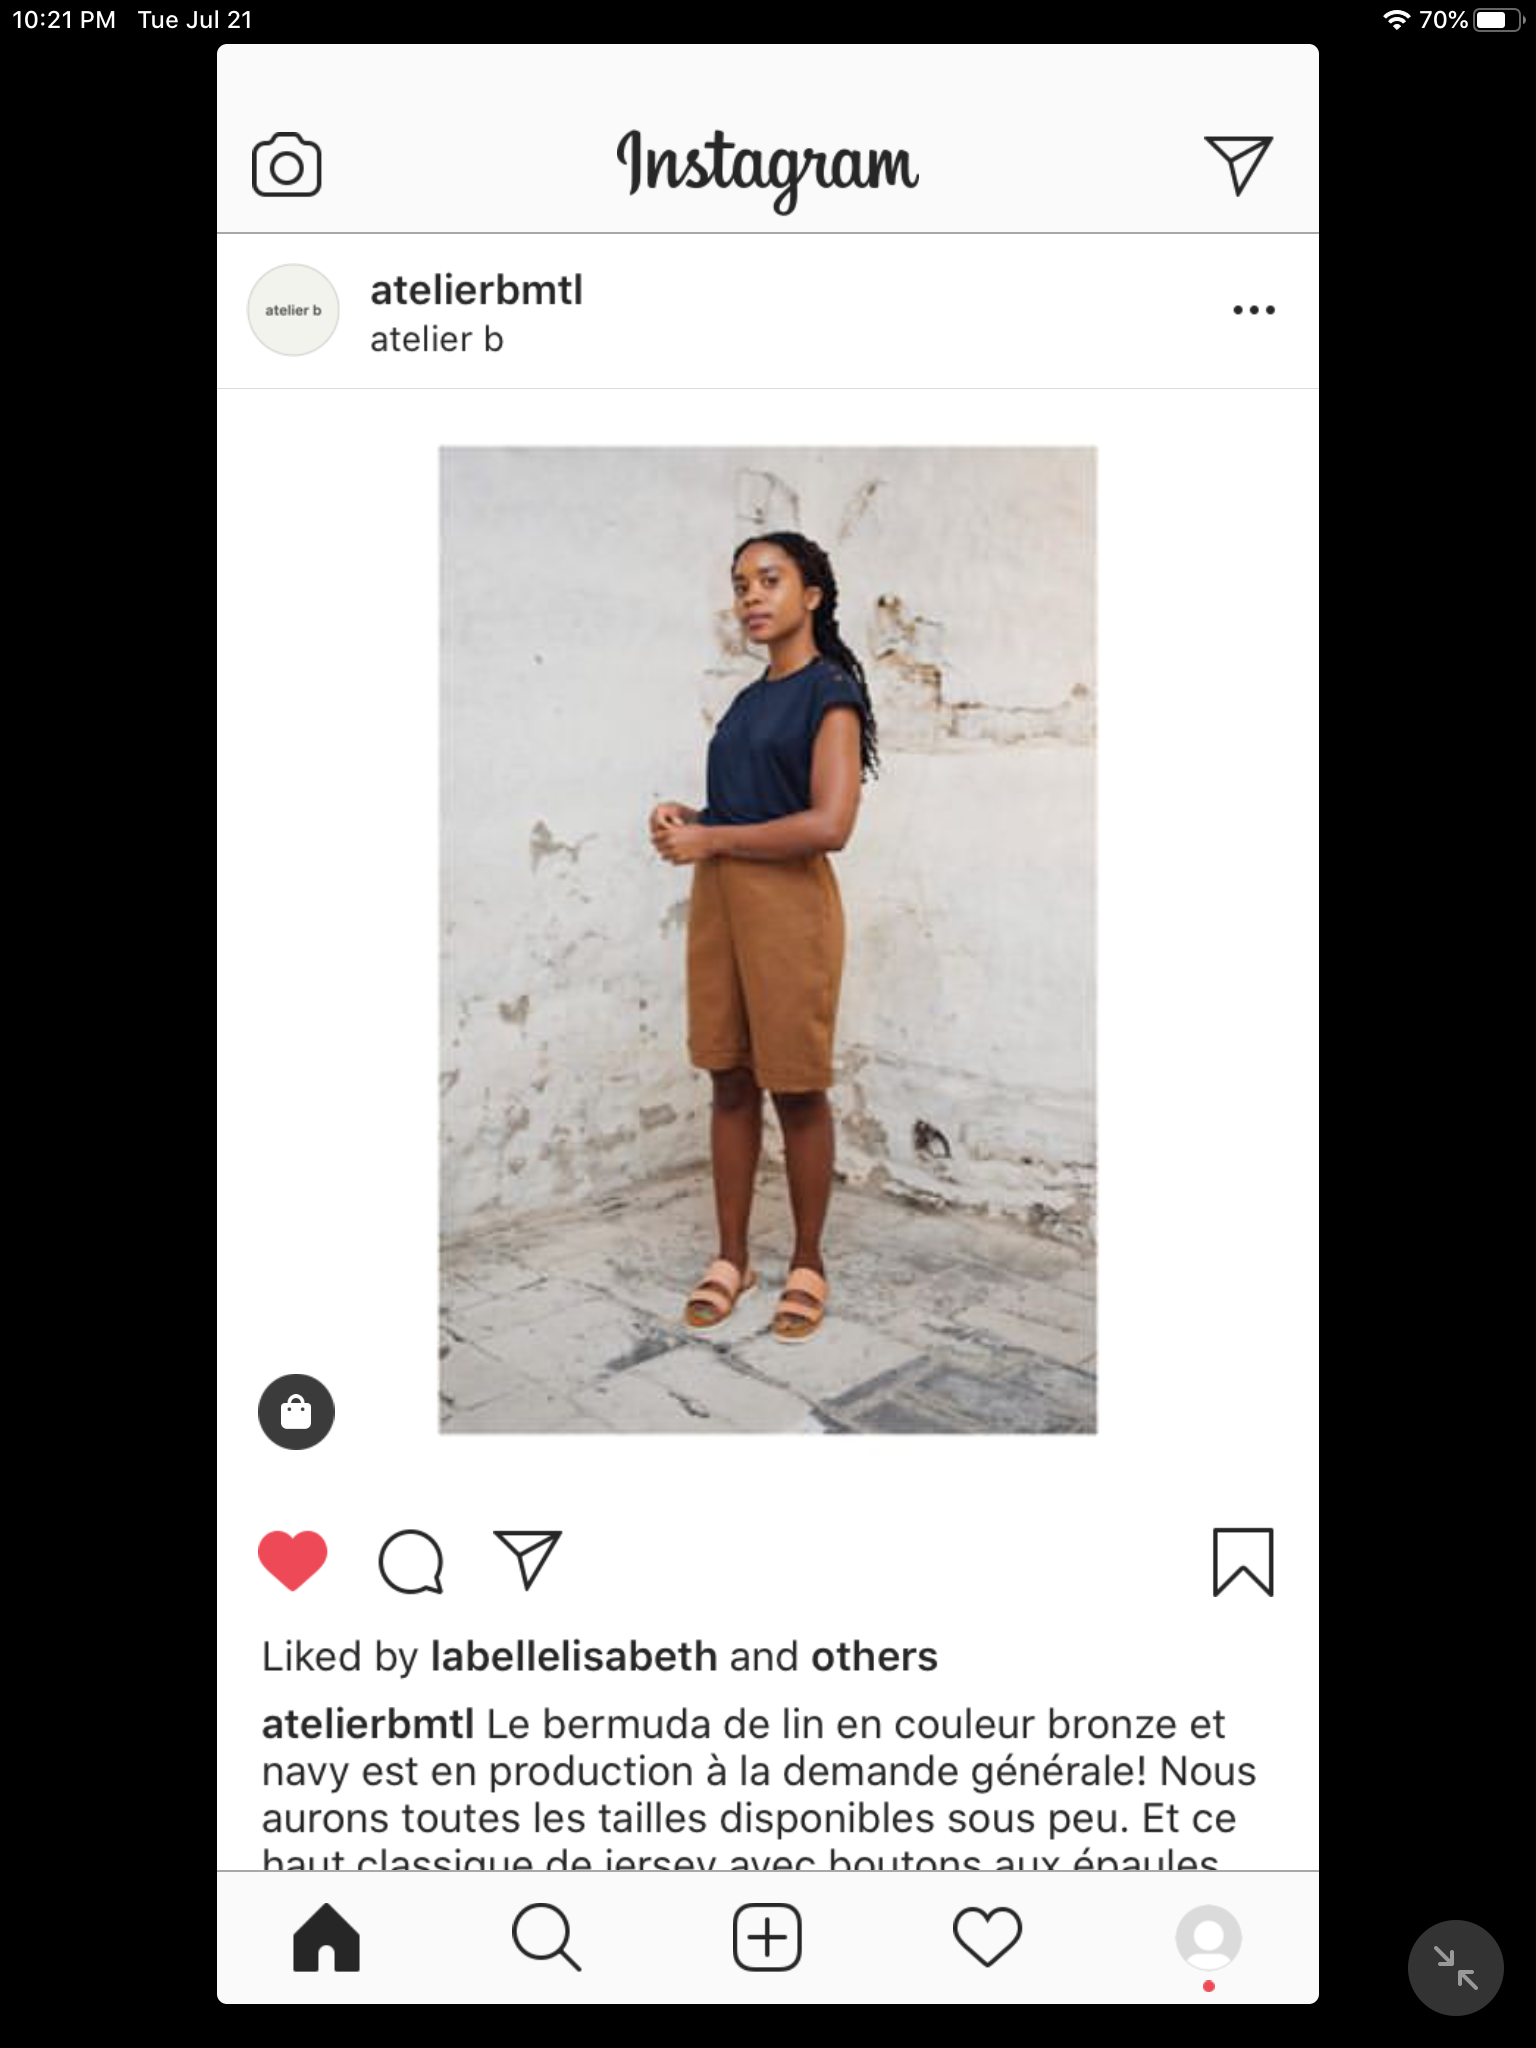1536x2048 pixels.
Task: Open labellelisabeth's profile from likes
Action: [574, 1657]
